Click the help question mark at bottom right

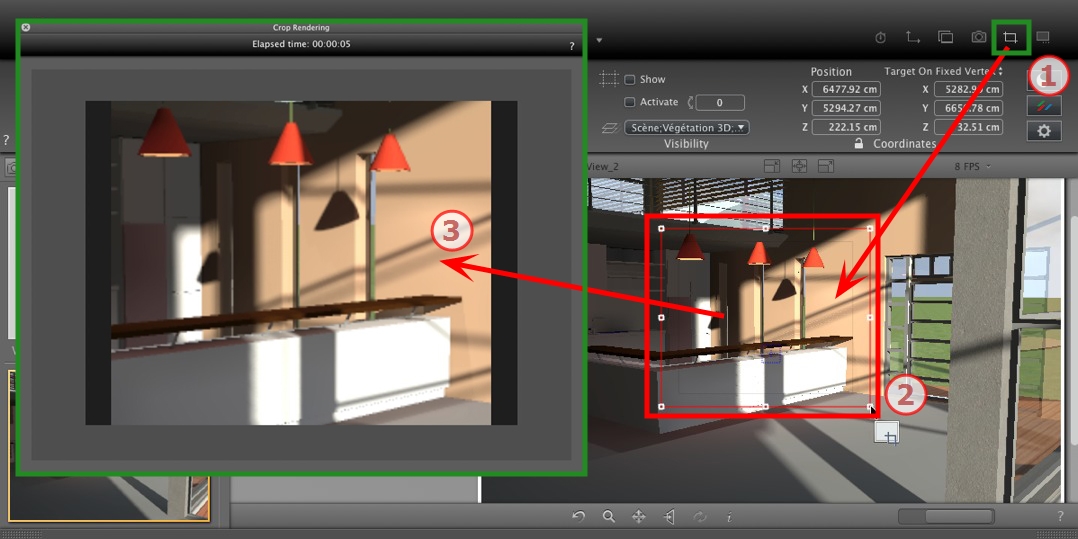(x=1059, y=516)
